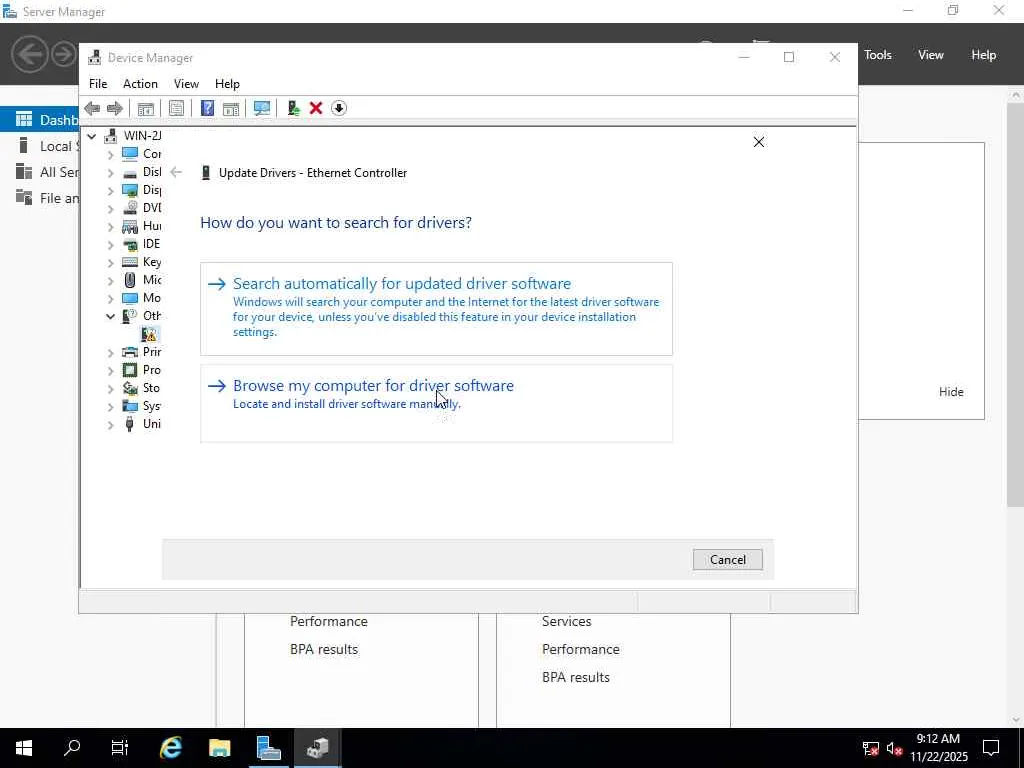Open the Action menu in Device Manager
The width and height of the screenshot is (1024, 768).
(x=140, y=84)
